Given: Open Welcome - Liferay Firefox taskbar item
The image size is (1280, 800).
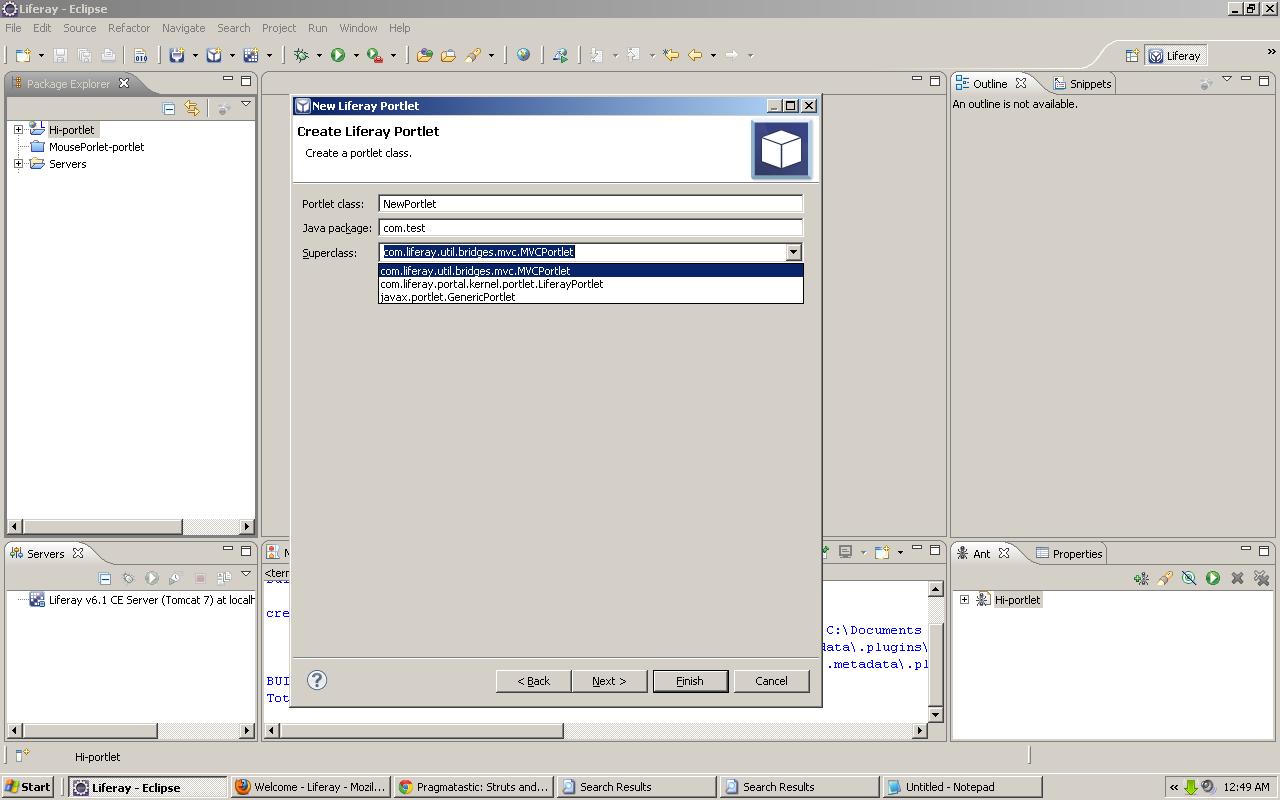Looking at the screenshot, I should click(310, 787).
